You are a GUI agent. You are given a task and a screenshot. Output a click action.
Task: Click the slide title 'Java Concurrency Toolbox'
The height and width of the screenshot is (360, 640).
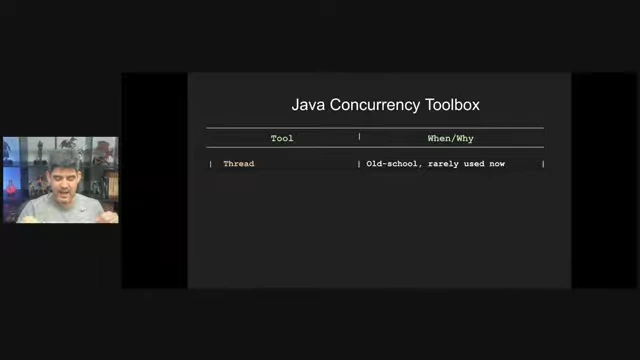tap(385, 105)
